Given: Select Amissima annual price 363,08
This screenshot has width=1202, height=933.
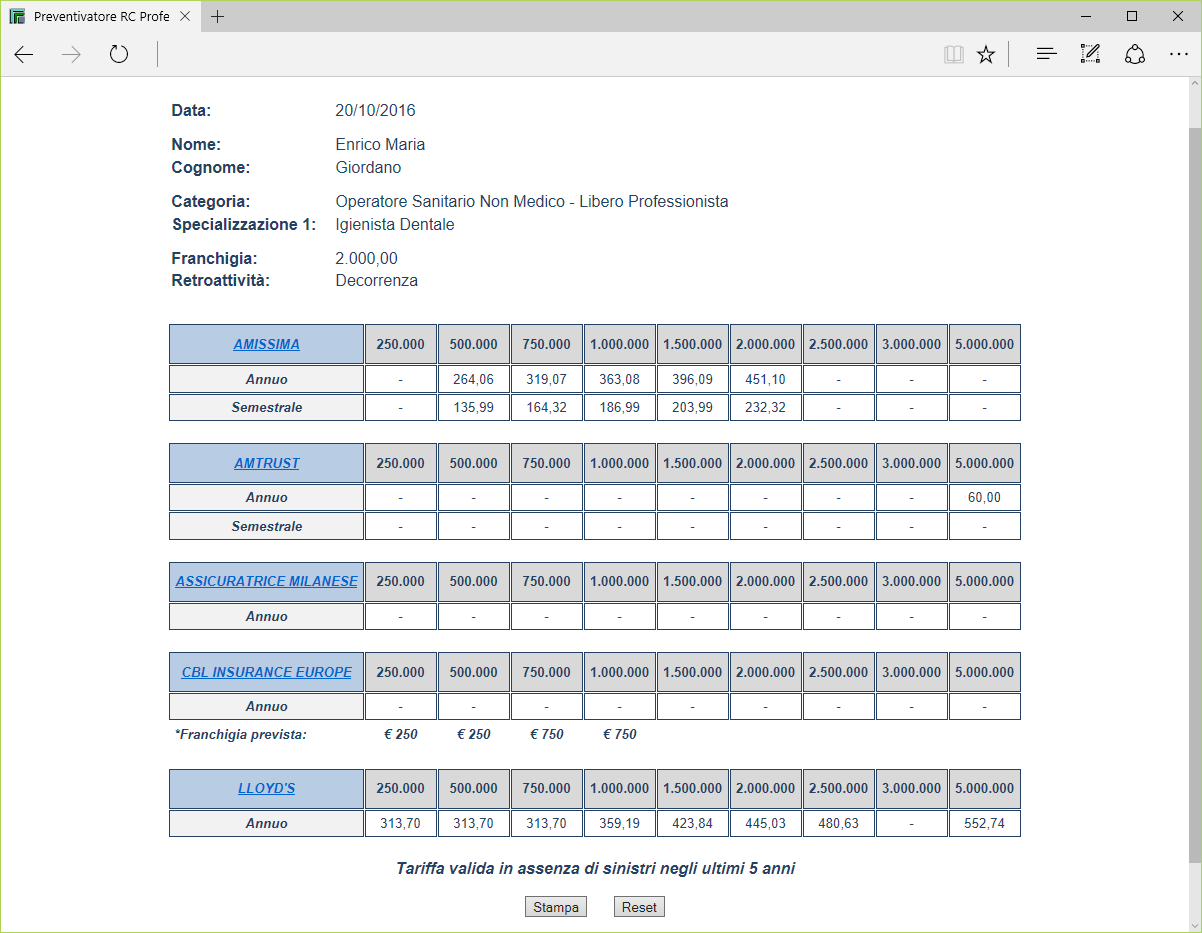Looking at the screenshot, I should click(x=620, y=379).
